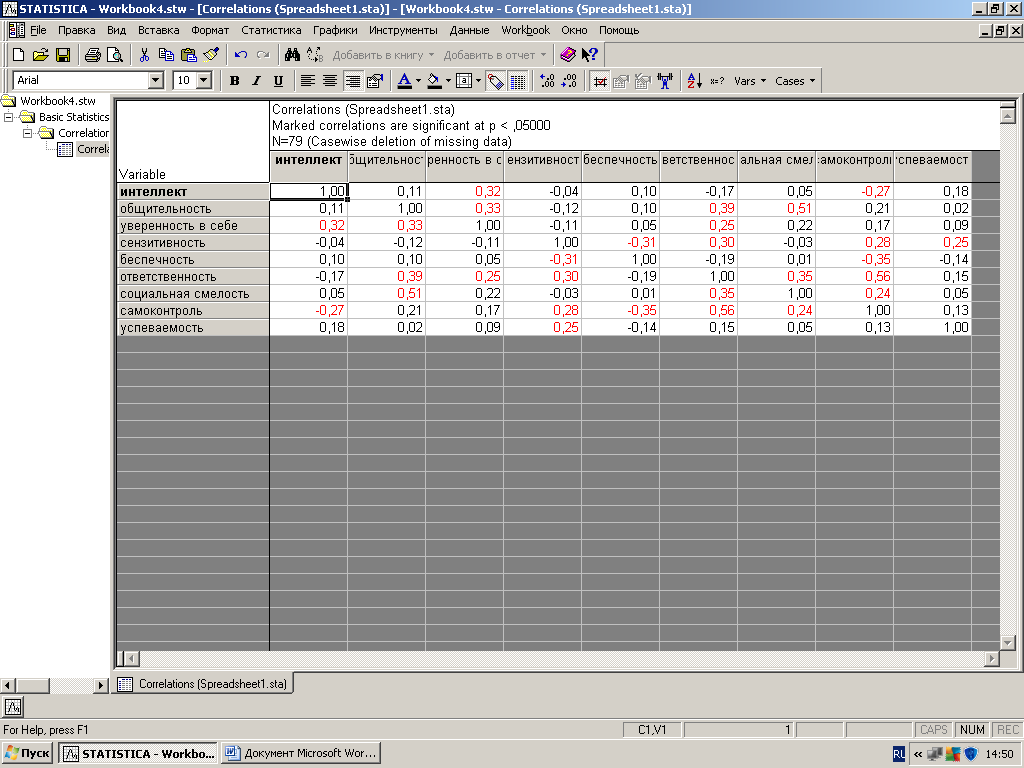Click the Find binoculars icon
This screenshot has height=768, width=1024.
[x=292, y=55]
